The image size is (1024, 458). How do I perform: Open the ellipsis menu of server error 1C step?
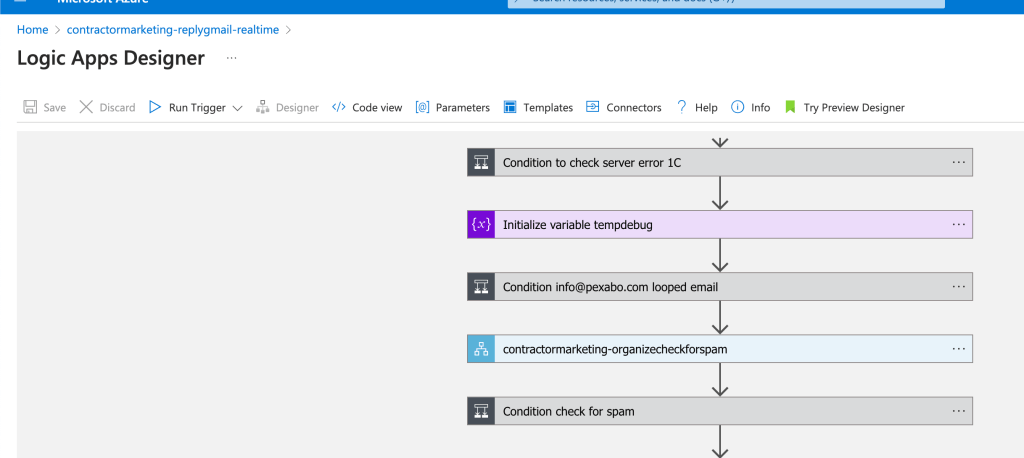click(958, 162)
